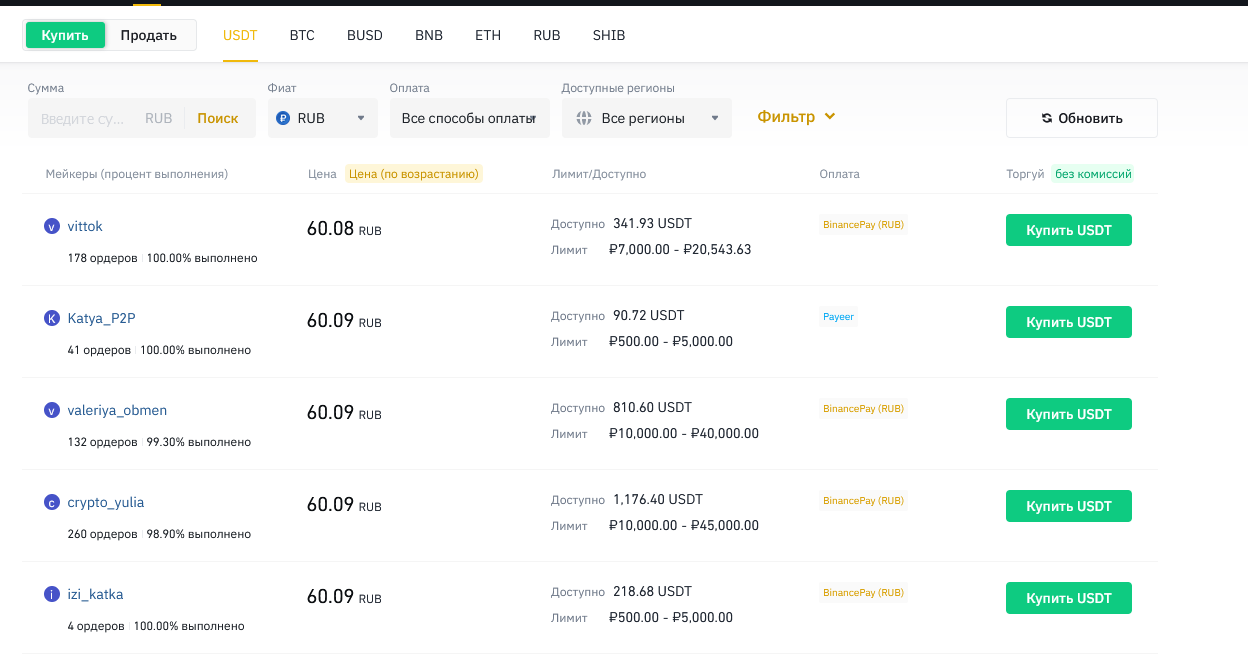
Task: Click Купить USDT for valeriya_obmen
Action: point(1069,414)
